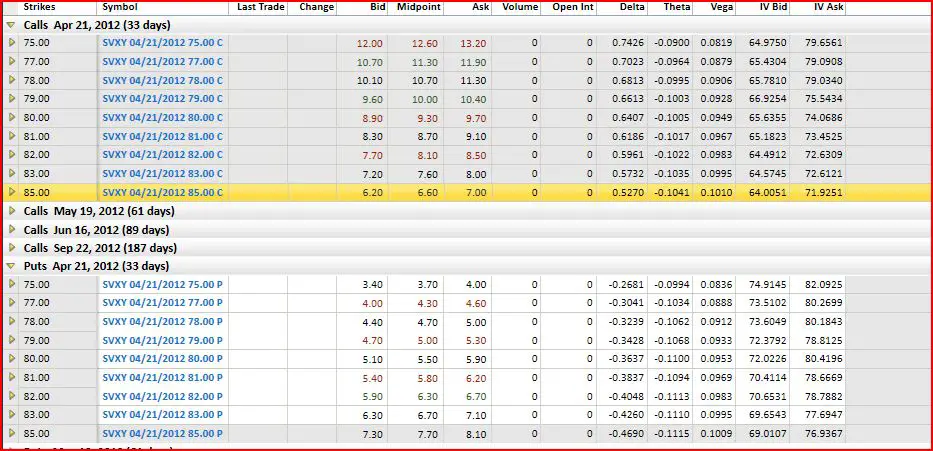Screen dimensions: 933x451
Task: Select the 4.30 midpoint of the 77.00 put
Action: coord(427,303)
